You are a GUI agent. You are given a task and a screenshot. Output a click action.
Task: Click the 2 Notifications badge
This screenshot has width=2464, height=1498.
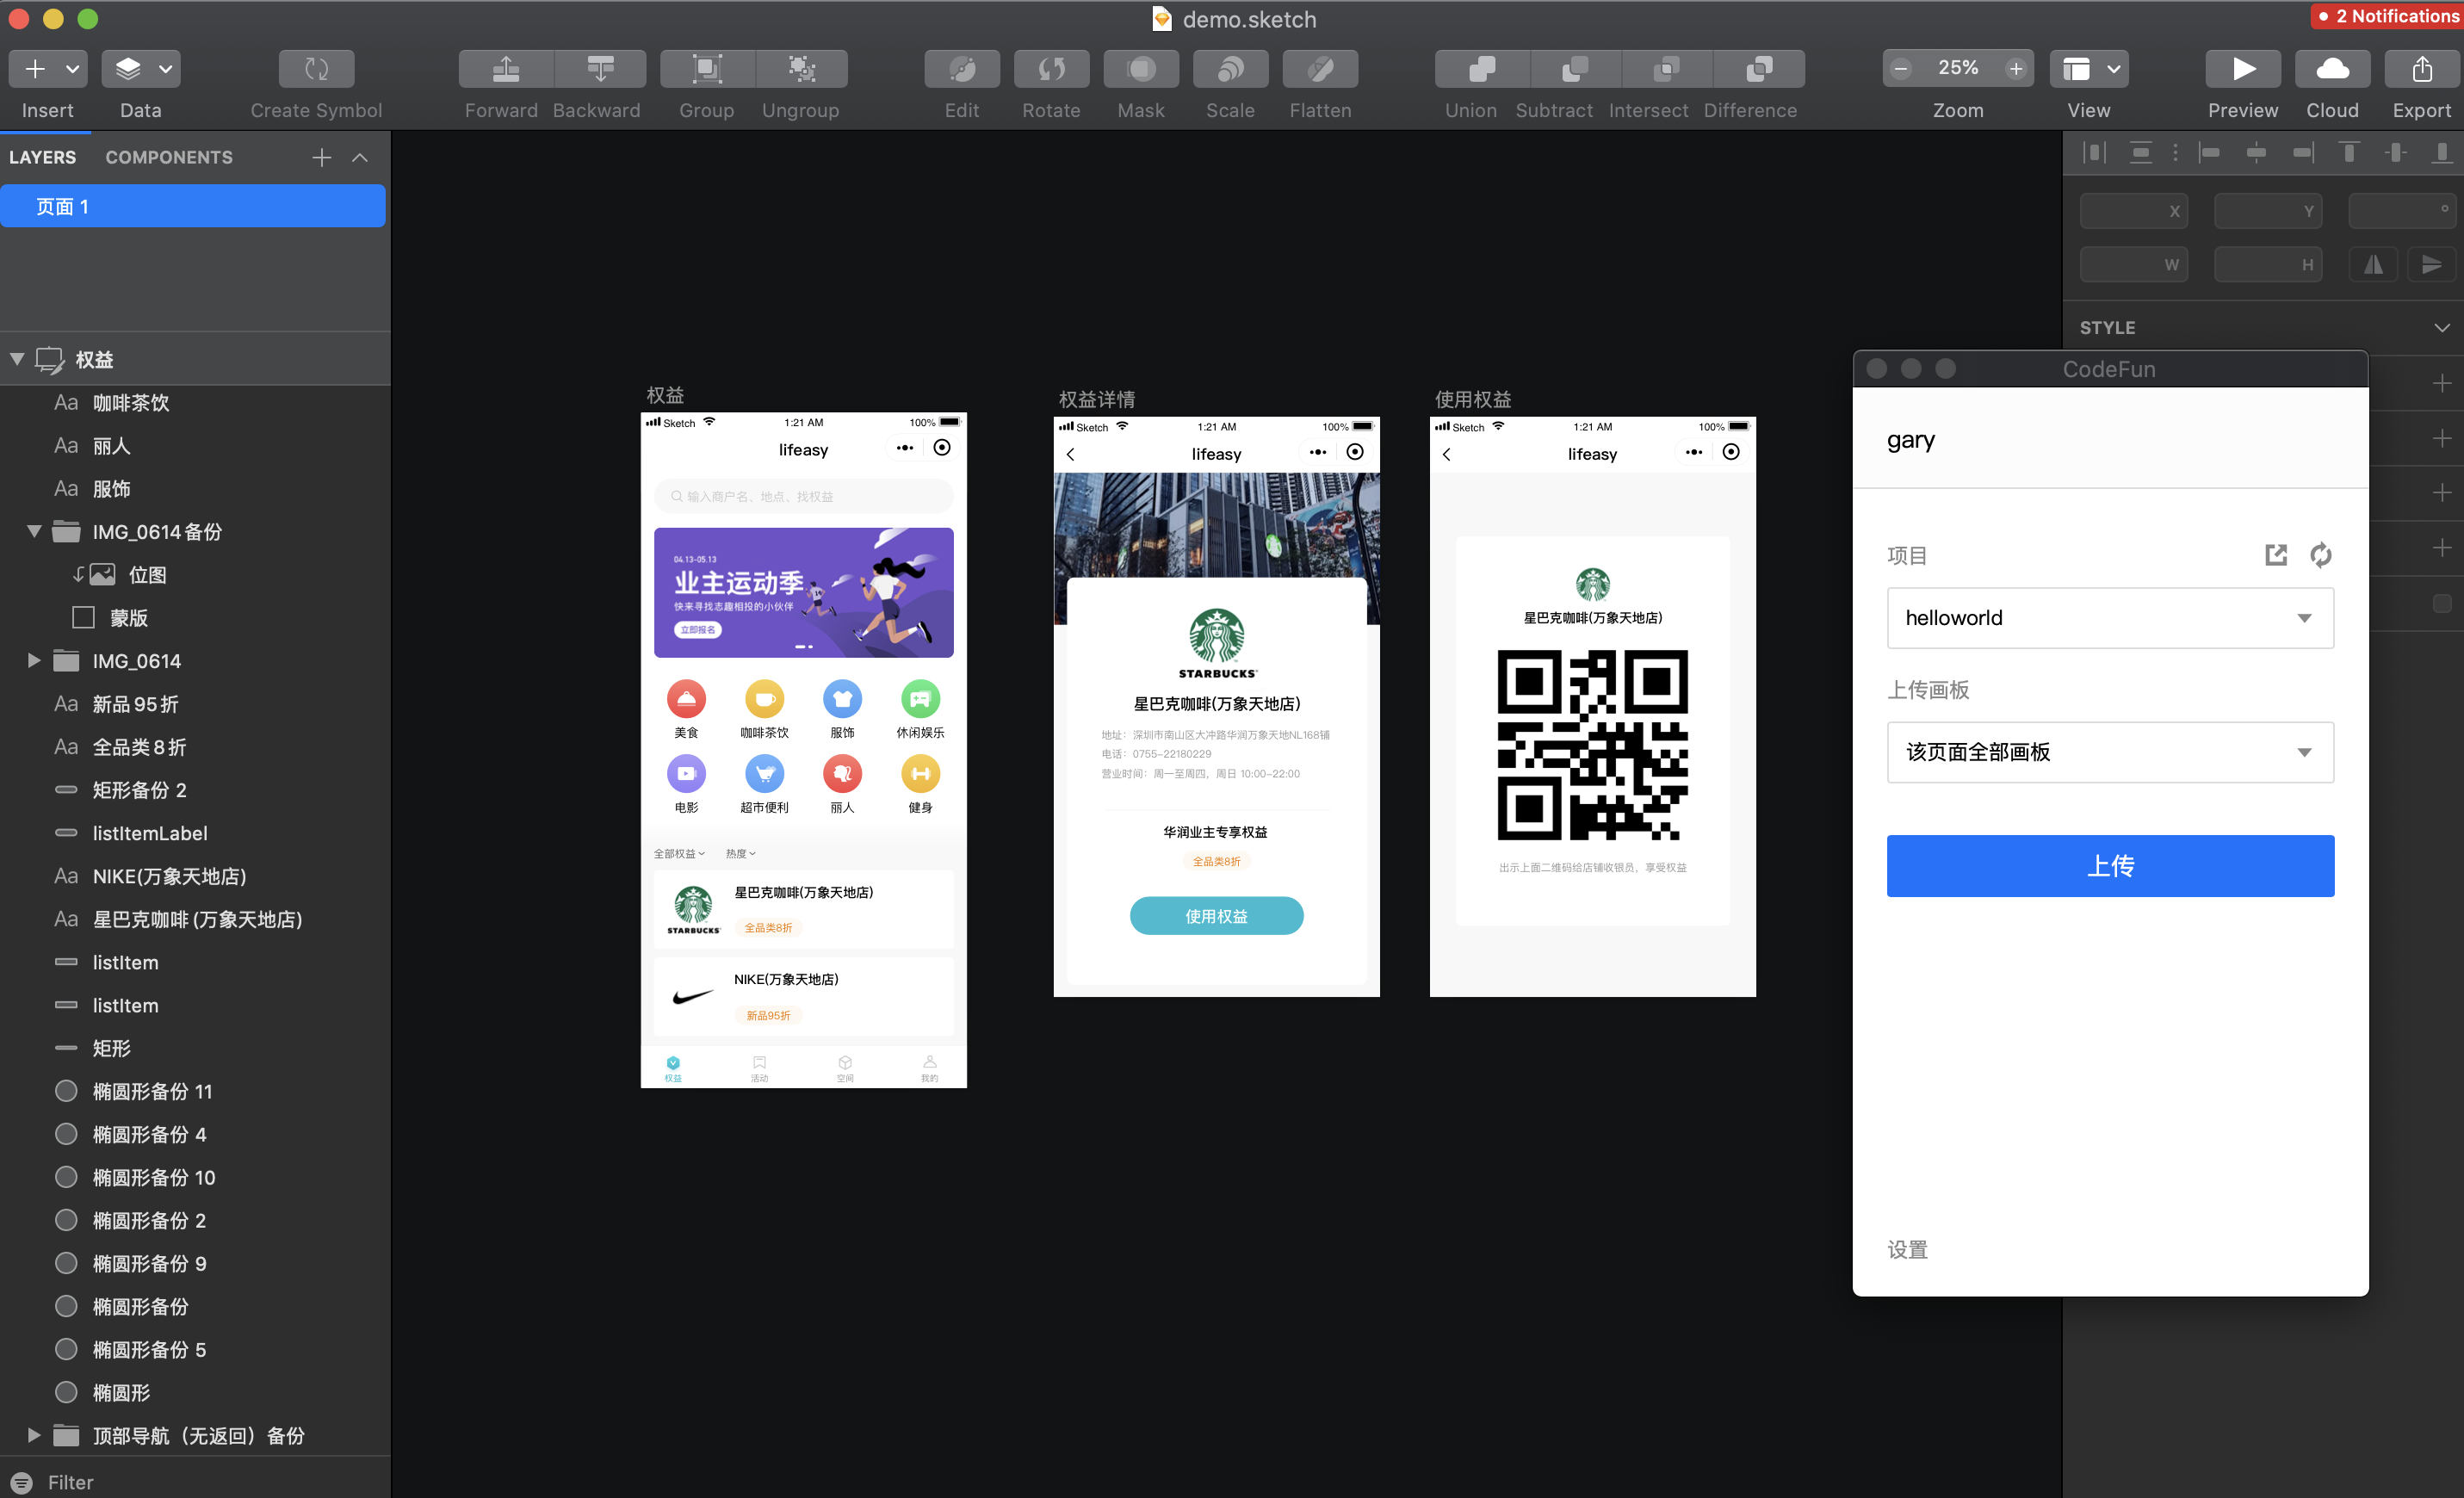(x=2388, y=16)
